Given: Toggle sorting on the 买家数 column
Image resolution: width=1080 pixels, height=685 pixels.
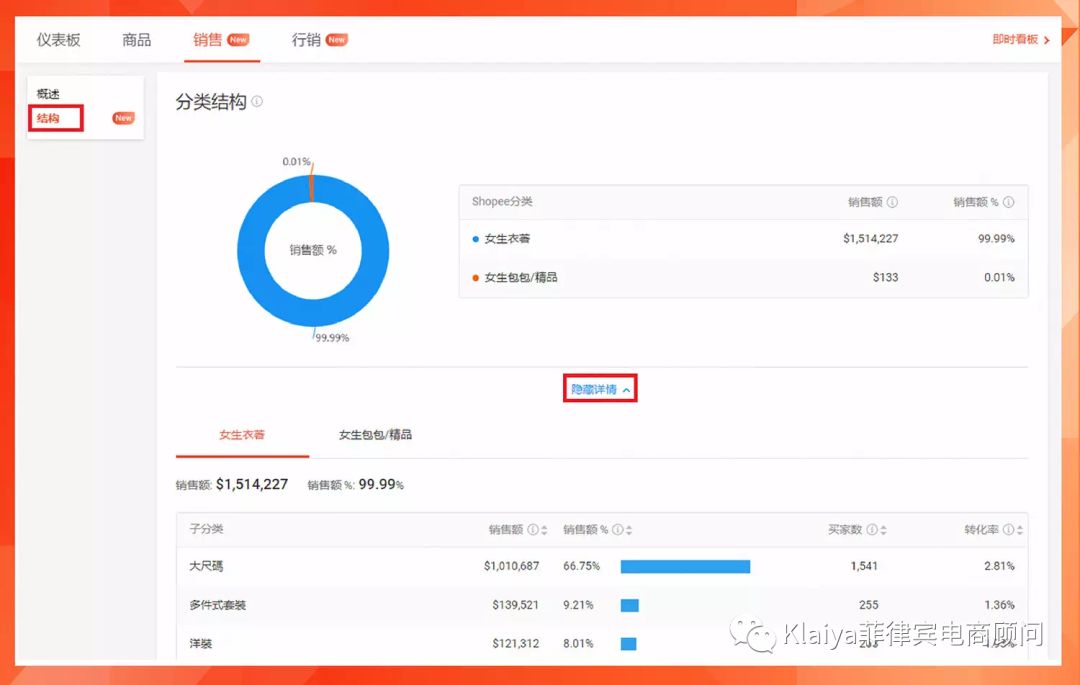Looking at the screenshot, I should pos(882,530).
